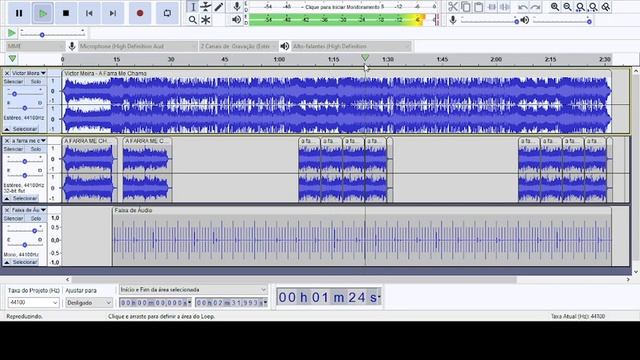
Task: Click the playhead marker on timeline ruler
Action: click(365, 58)
